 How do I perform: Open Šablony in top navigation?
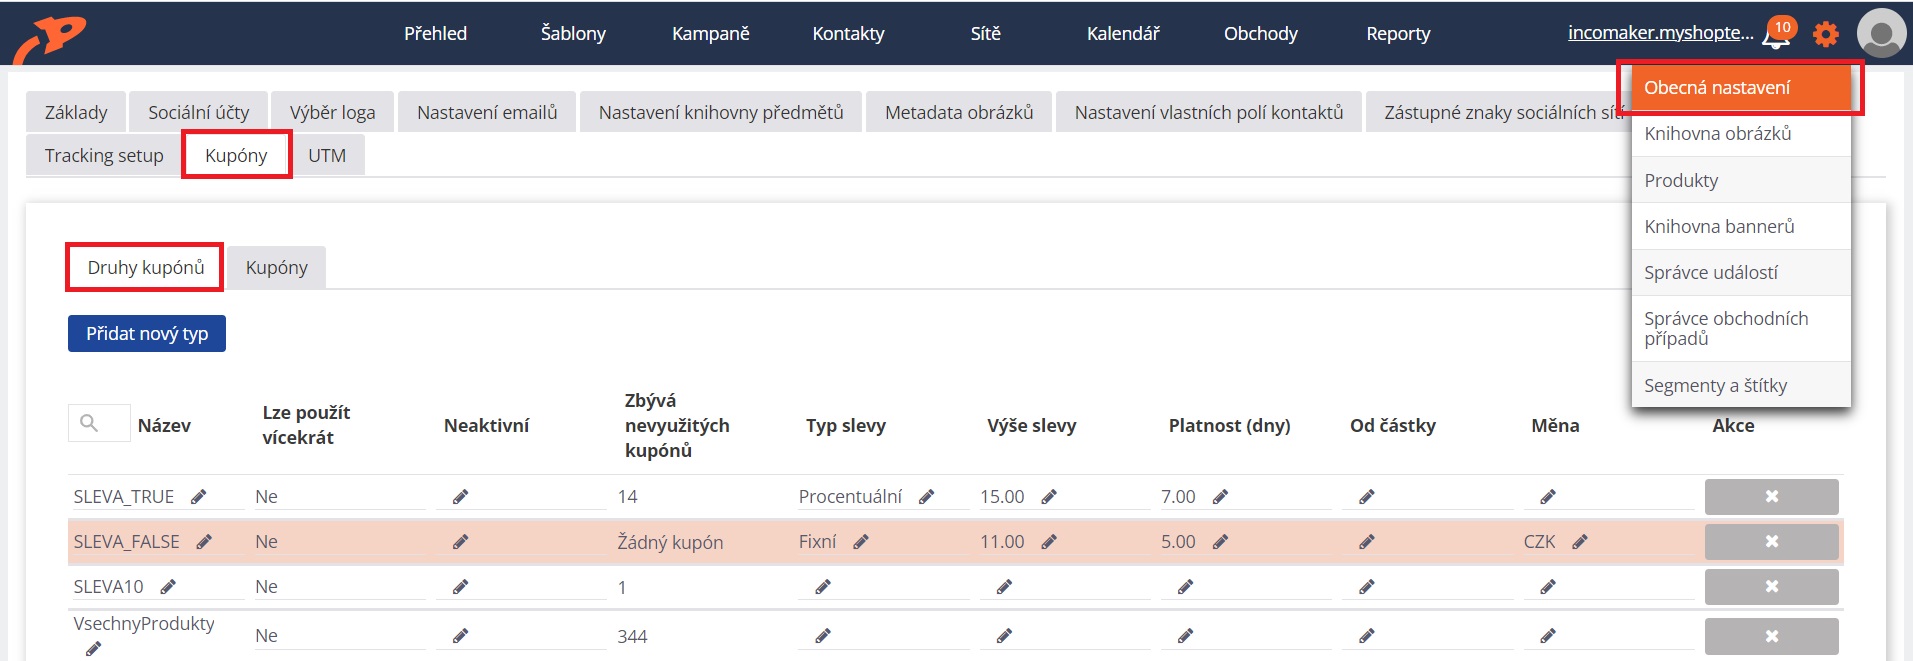573,33
